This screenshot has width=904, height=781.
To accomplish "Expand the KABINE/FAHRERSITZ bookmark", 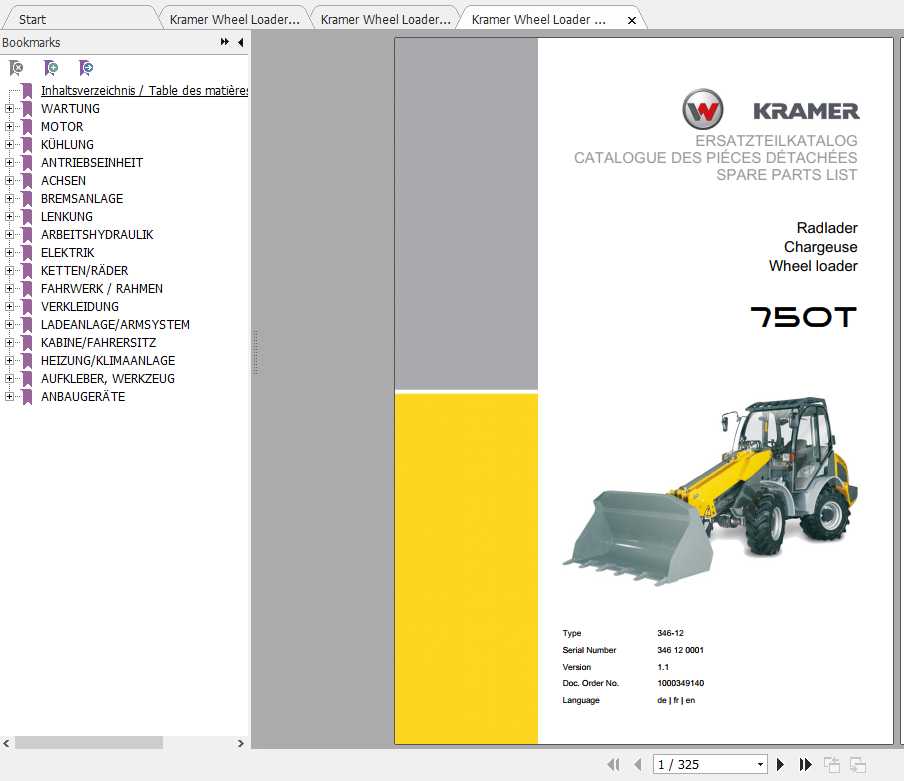I will click(9, 342).
